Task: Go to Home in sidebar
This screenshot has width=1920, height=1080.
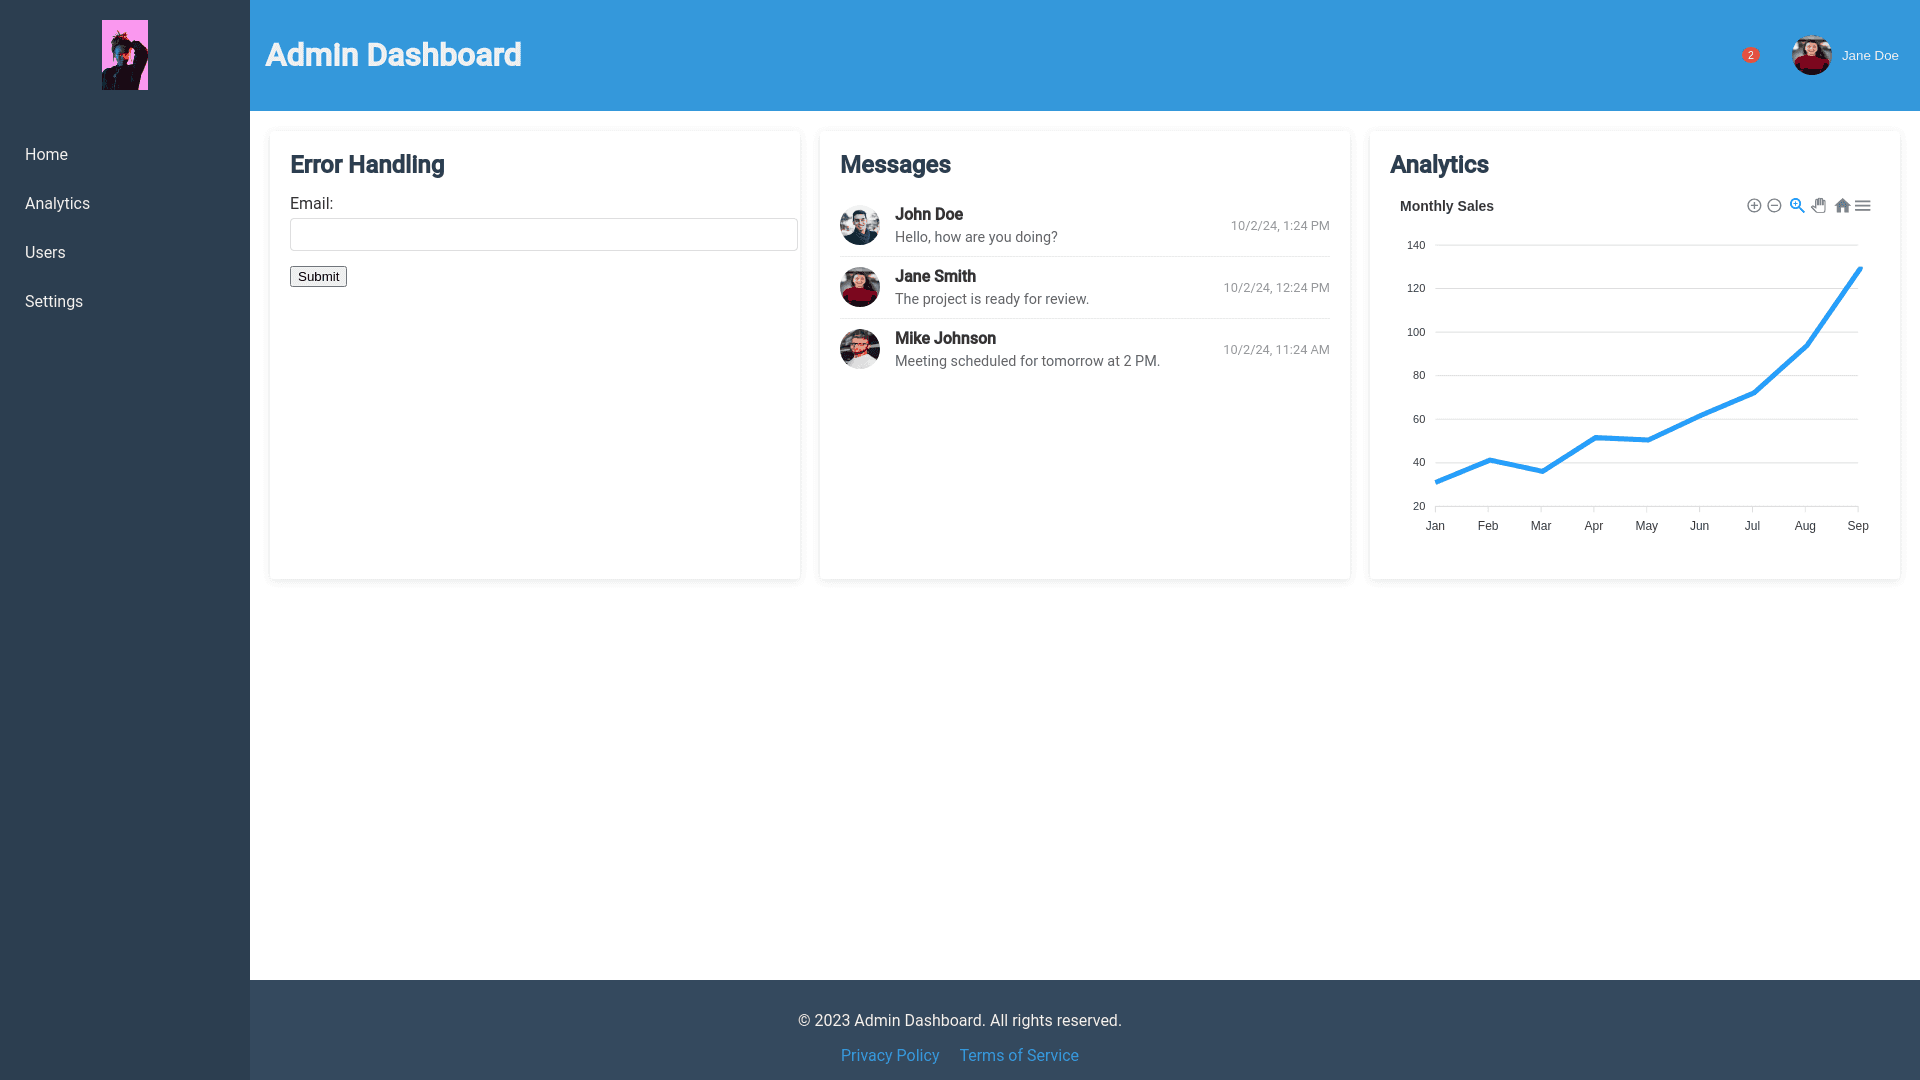Action: 46,155
